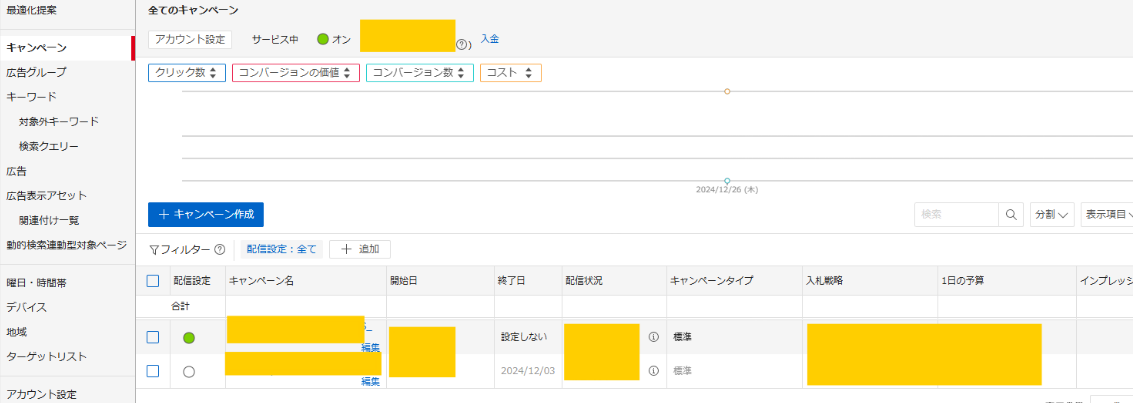
Task: Click the search magnifying glass icon
Action: tap(1011, 215)
